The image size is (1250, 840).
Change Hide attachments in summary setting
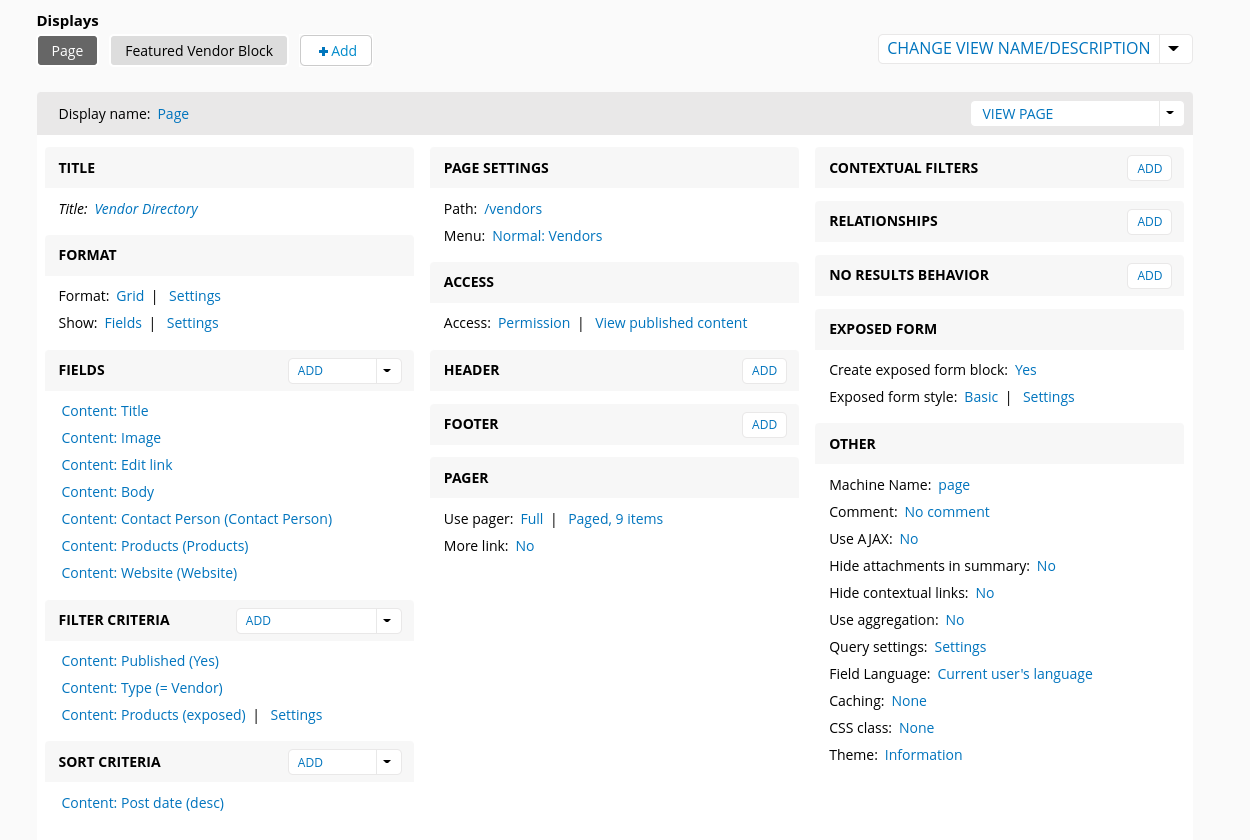[x=1046, y=566]
